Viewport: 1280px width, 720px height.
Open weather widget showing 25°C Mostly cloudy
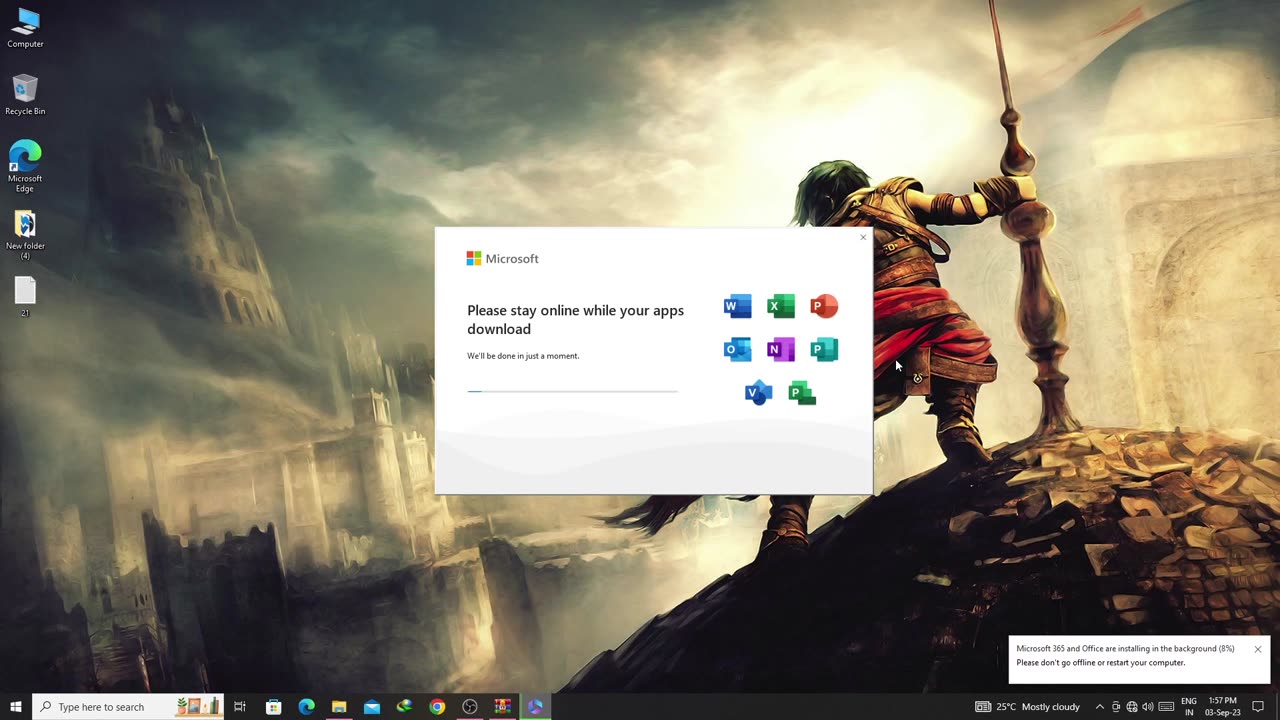pyautogui.click(x=1028, y=707)
